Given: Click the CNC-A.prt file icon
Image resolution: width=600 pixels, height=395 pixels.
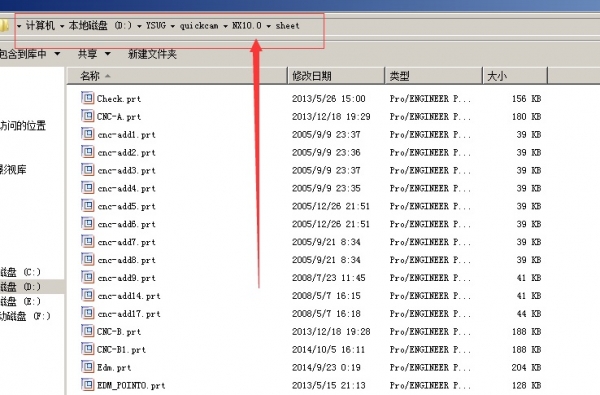Looking at the screenshot, I should point(88,116).
